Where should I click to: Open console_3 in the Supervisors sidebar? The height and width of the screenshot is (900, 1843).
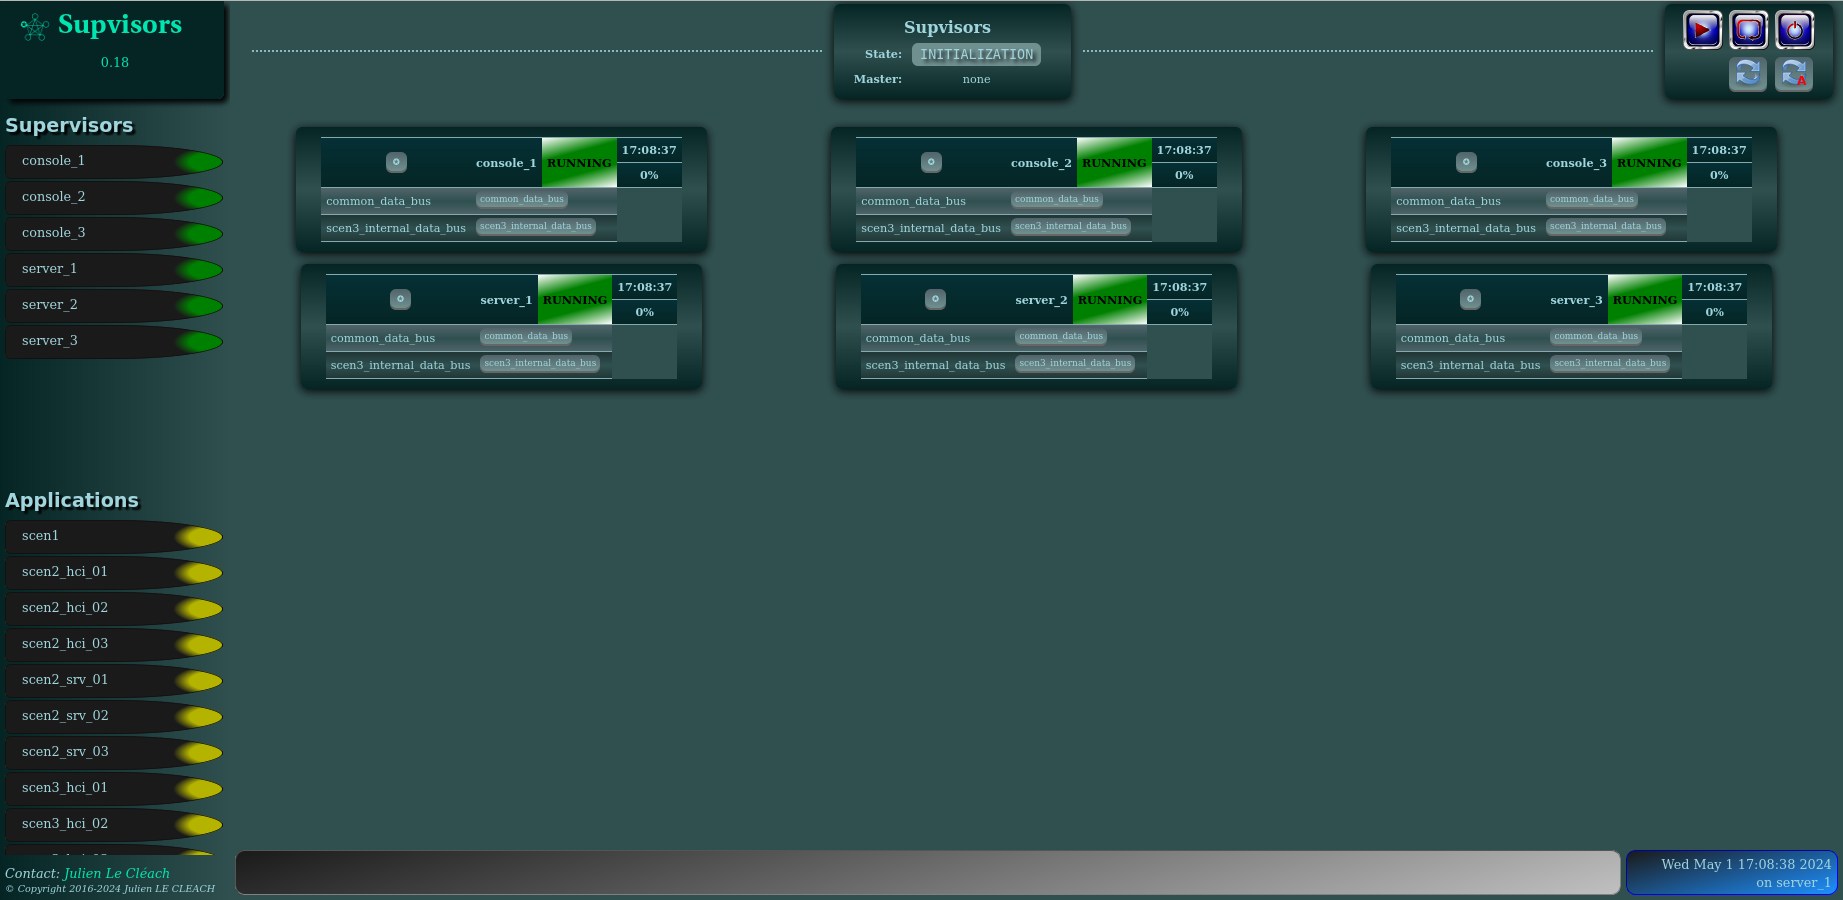(114, 233)
